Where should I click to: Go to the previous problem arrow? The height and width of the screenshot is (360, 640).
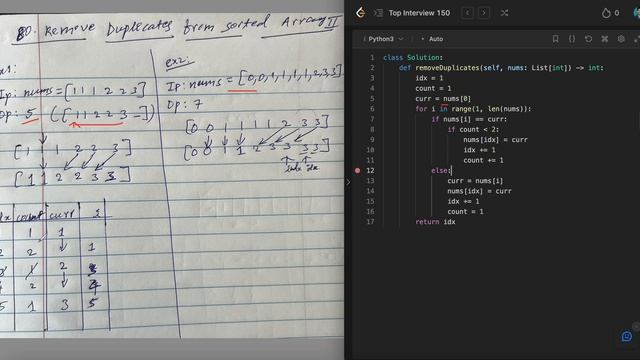pyautogui.click(x=468, y=13)
